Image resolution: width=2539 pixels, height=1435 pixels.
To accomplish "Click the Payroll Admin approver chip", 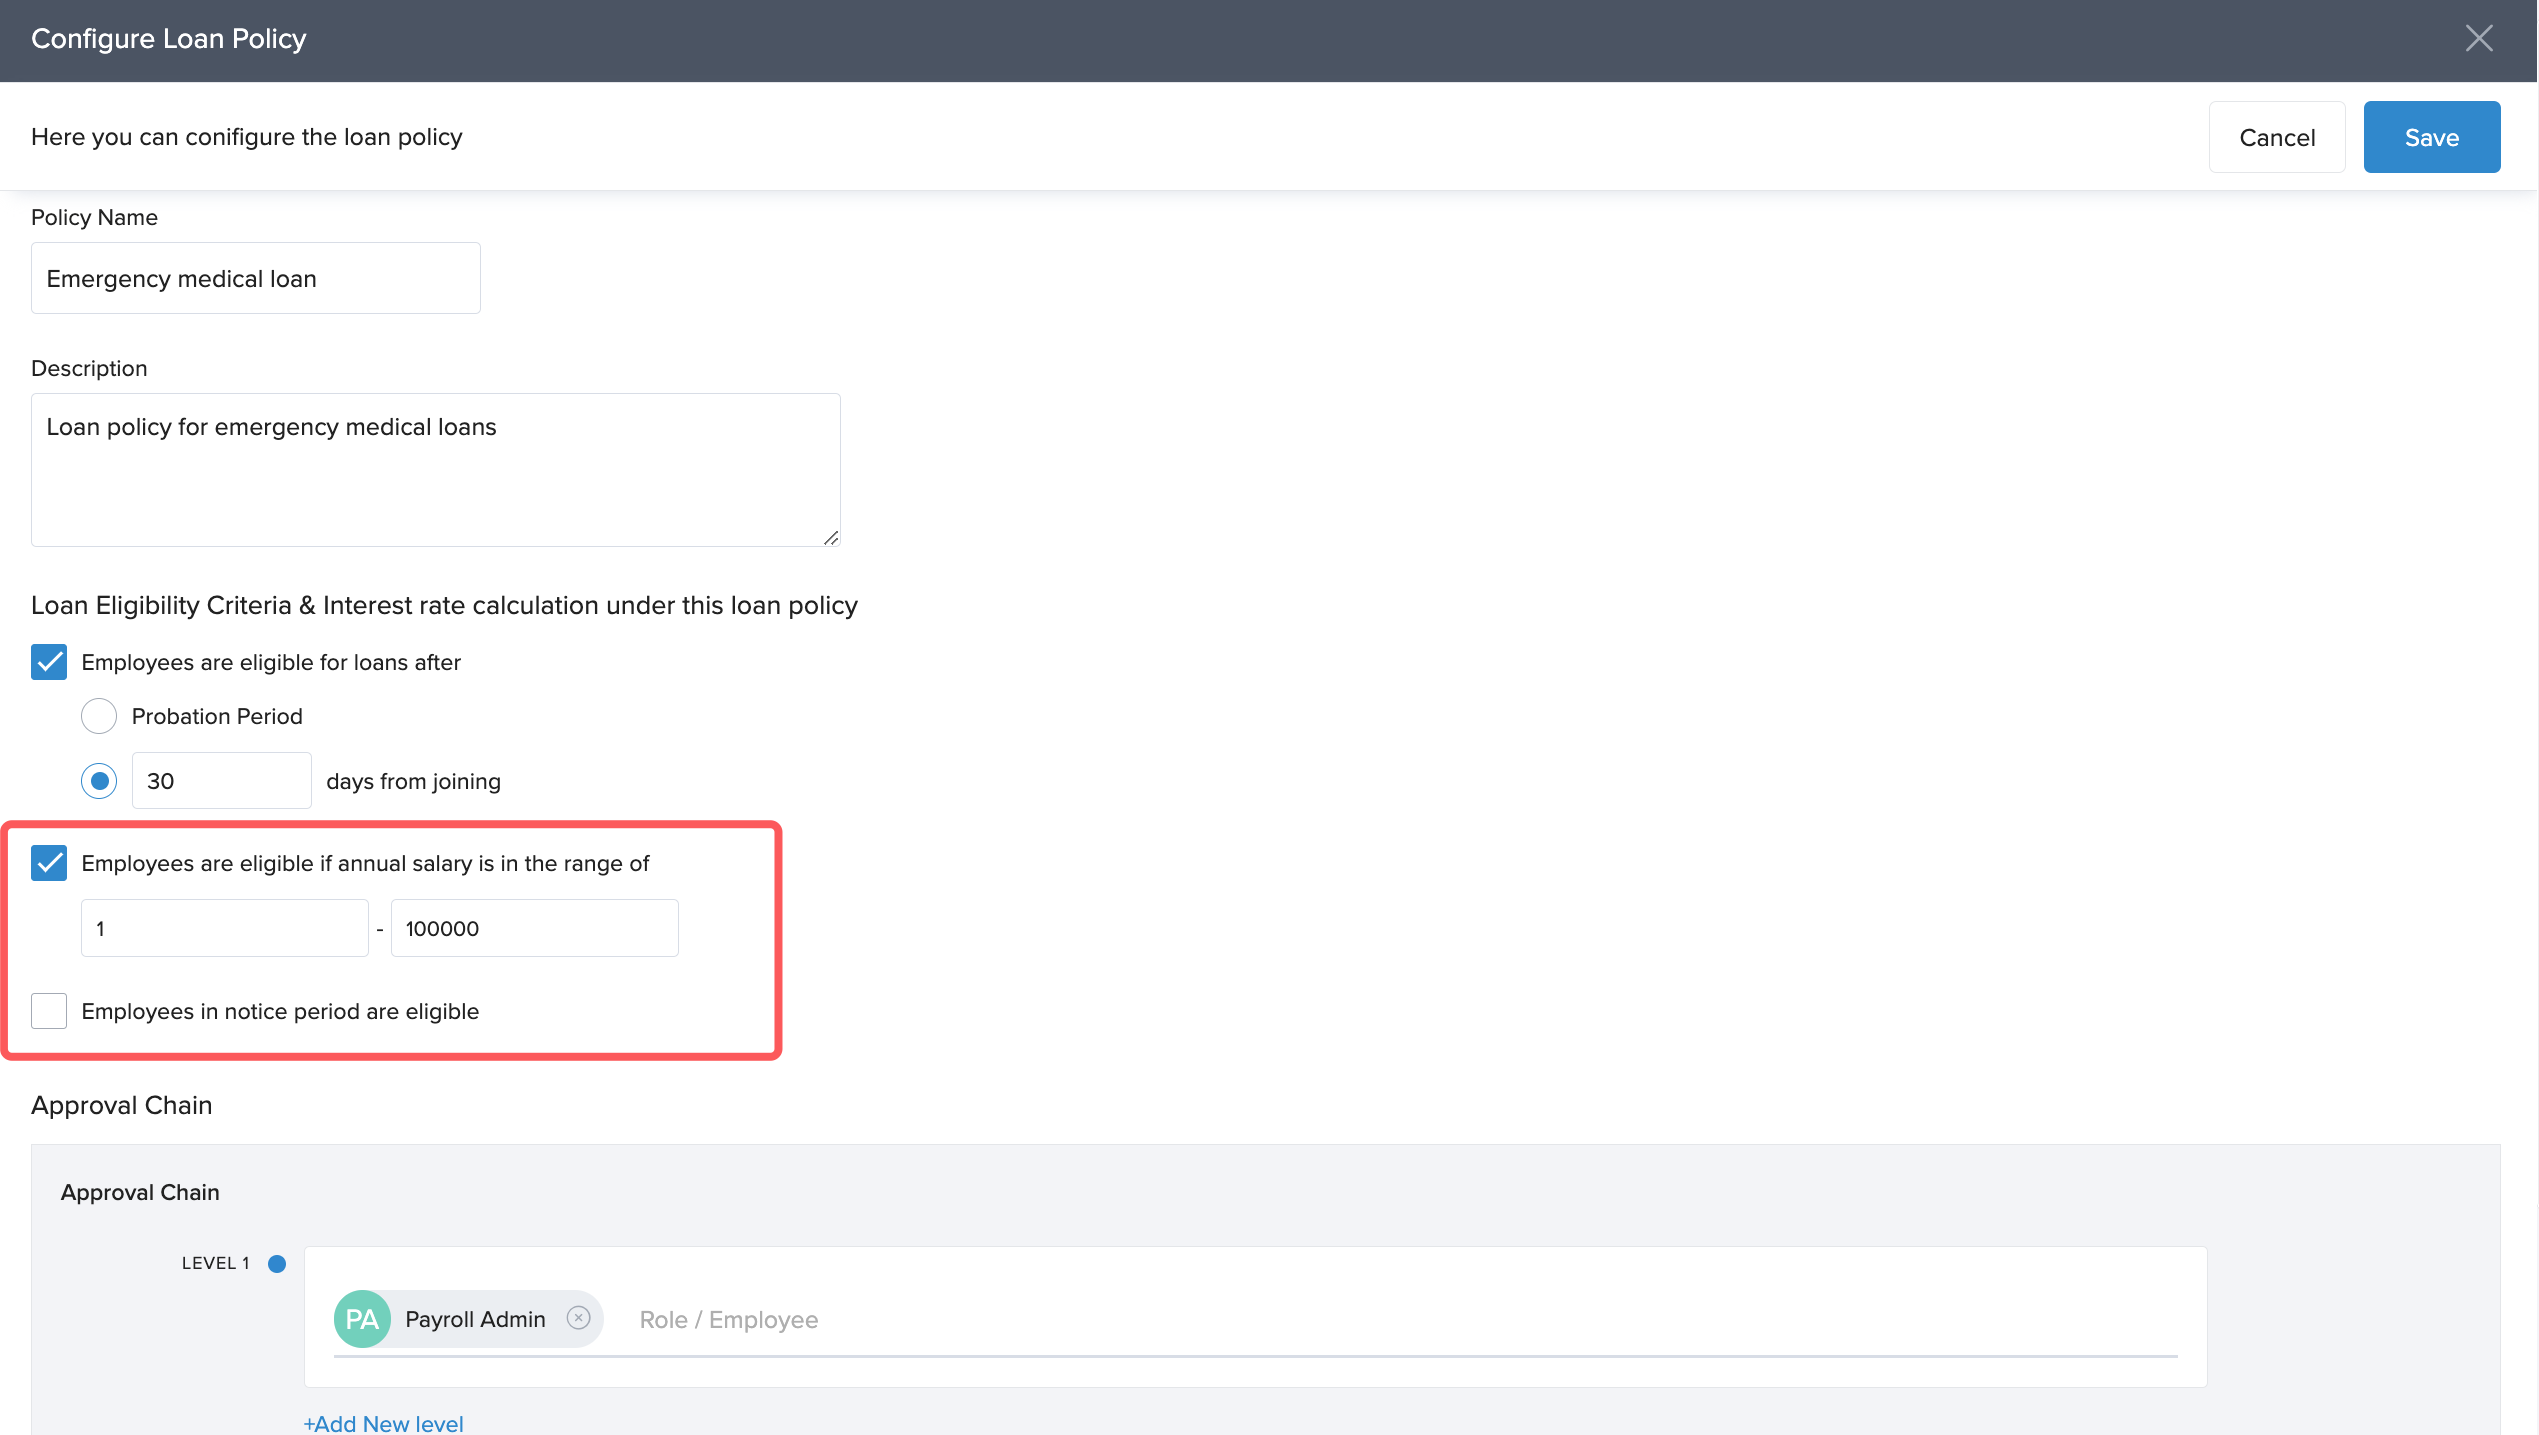I will 474,1319.
